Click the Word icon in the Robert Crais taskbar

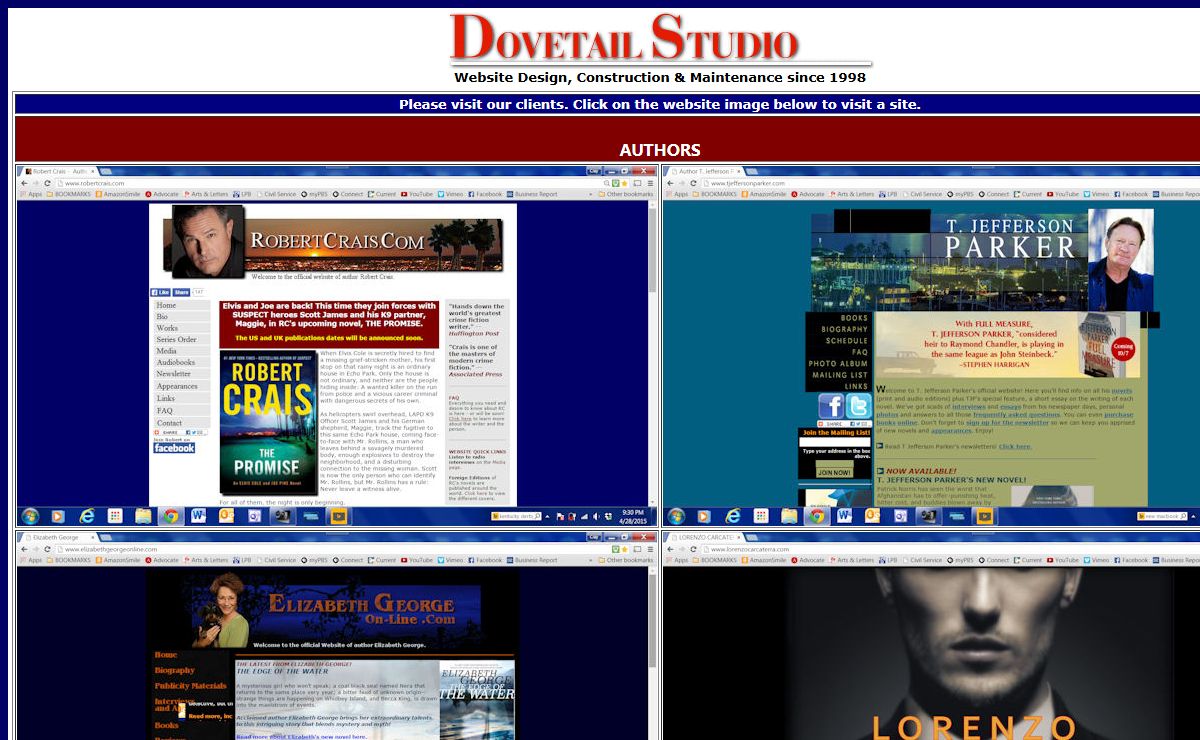[x=198, y=516]
